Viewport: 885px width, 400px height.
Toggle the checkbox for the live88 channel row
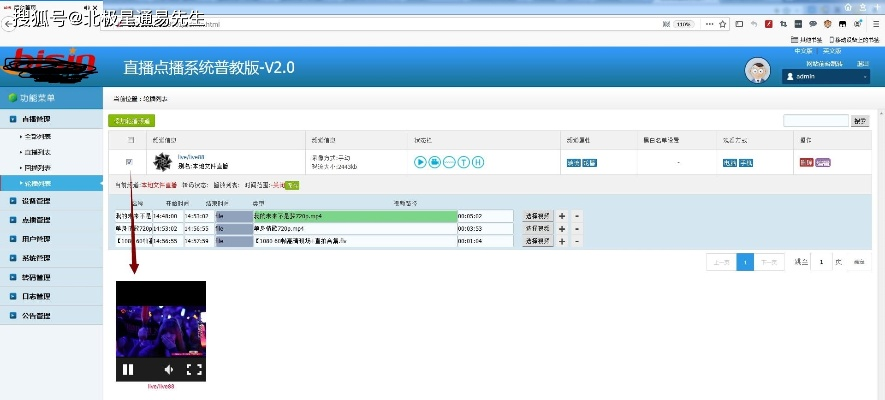[x=128, y=161]
